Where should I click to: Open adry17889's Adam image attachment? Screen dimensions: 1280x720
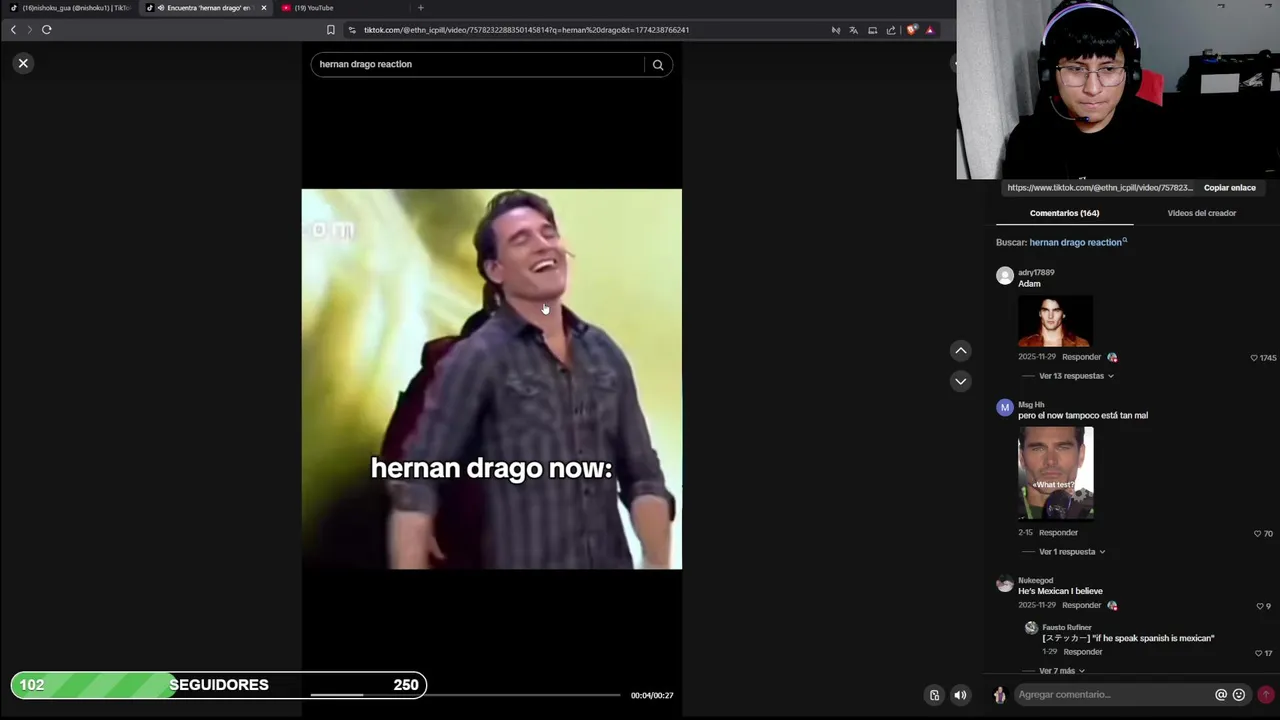coord(1055,320)
